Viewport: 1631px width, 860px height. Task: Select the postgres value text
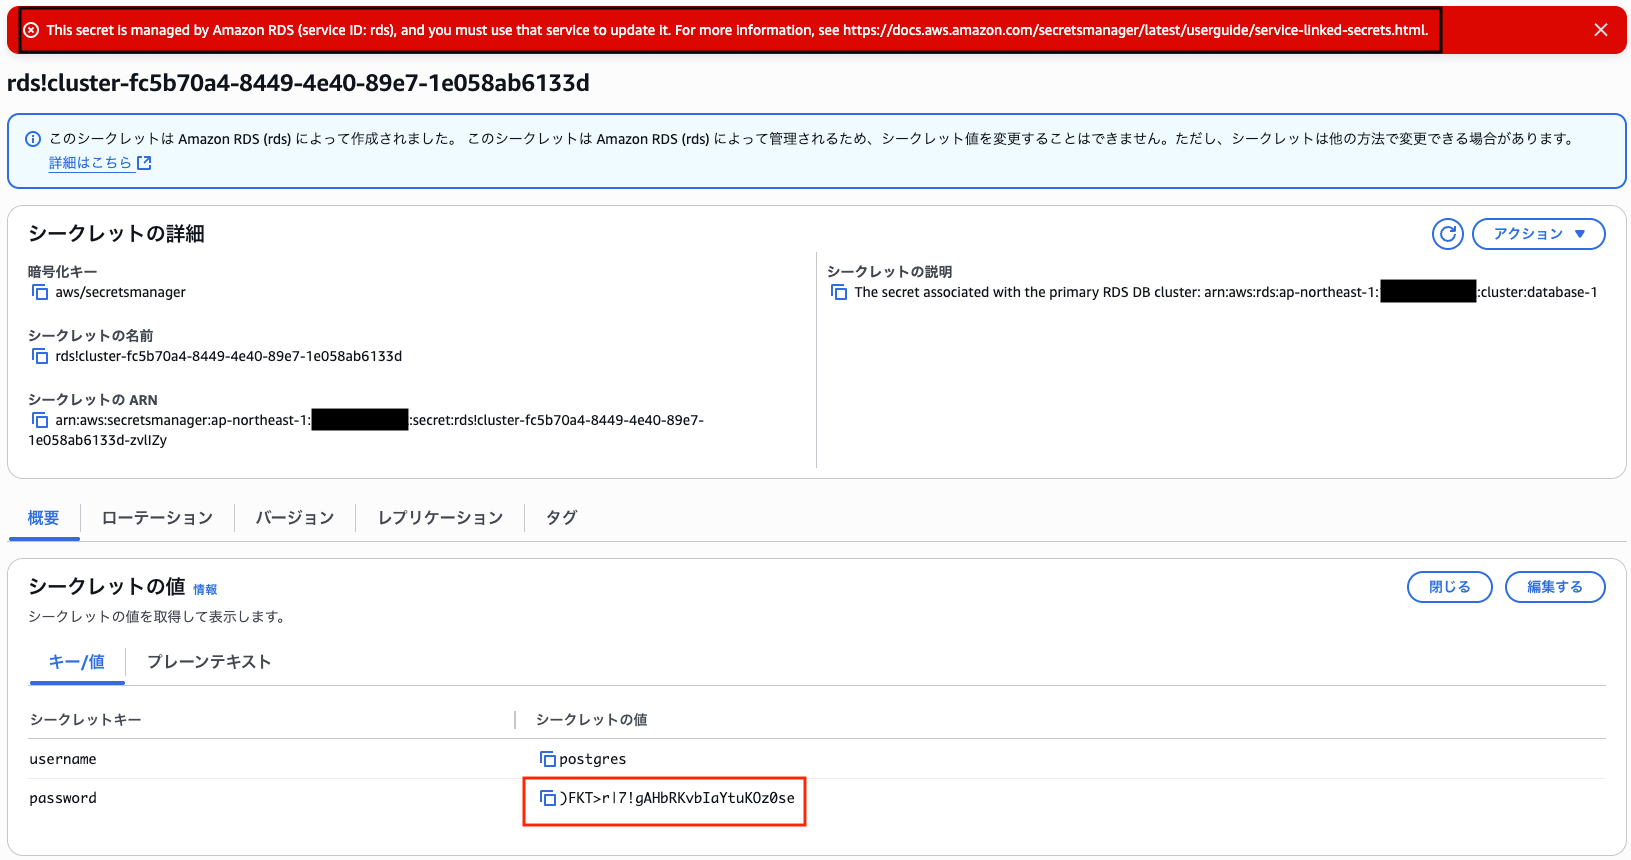click(592, 759)
